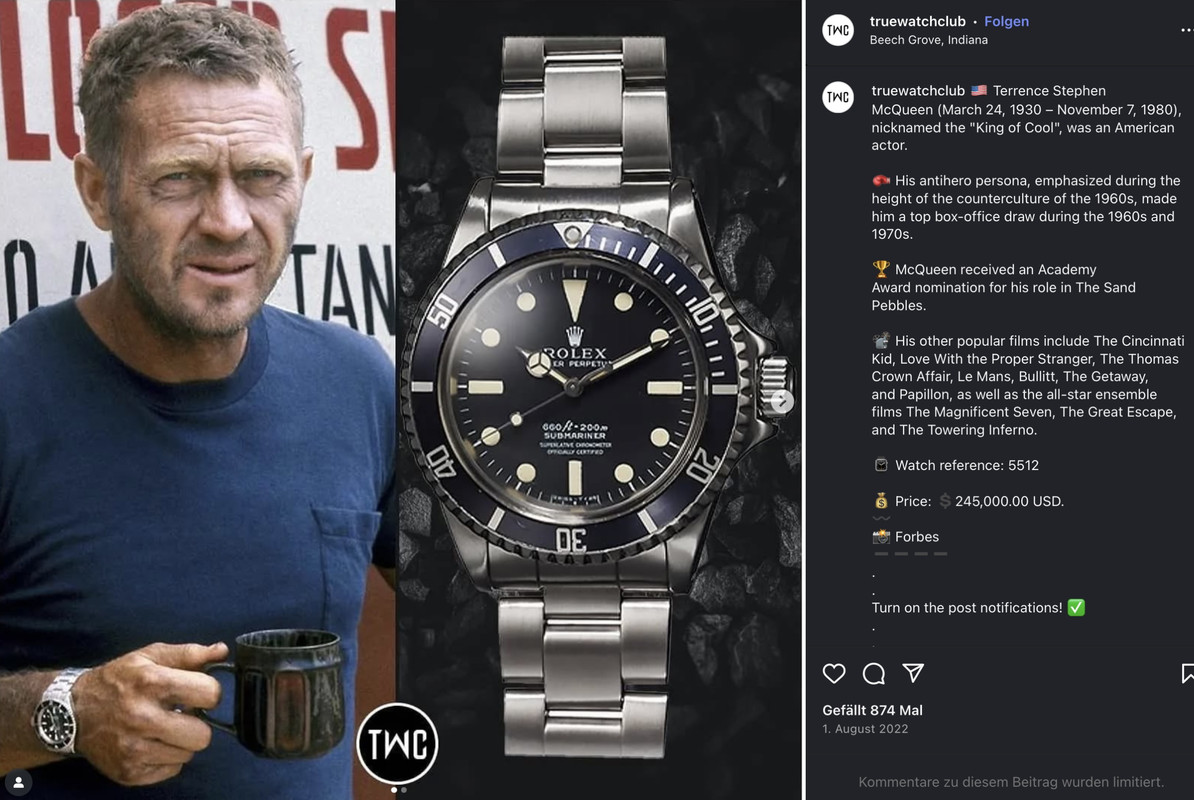Open the Beech Grove, Indiana location
The width and height of the screenshot is (1194, 800).
click(928, 40)
